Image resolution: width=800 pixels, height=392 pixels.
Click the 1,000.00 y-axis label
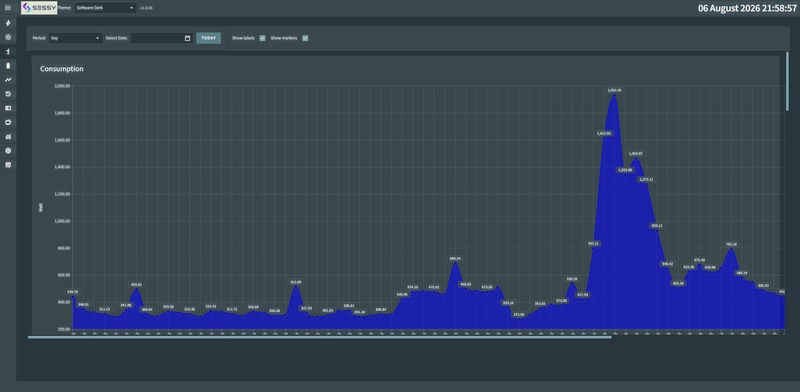tap(62, 222)
